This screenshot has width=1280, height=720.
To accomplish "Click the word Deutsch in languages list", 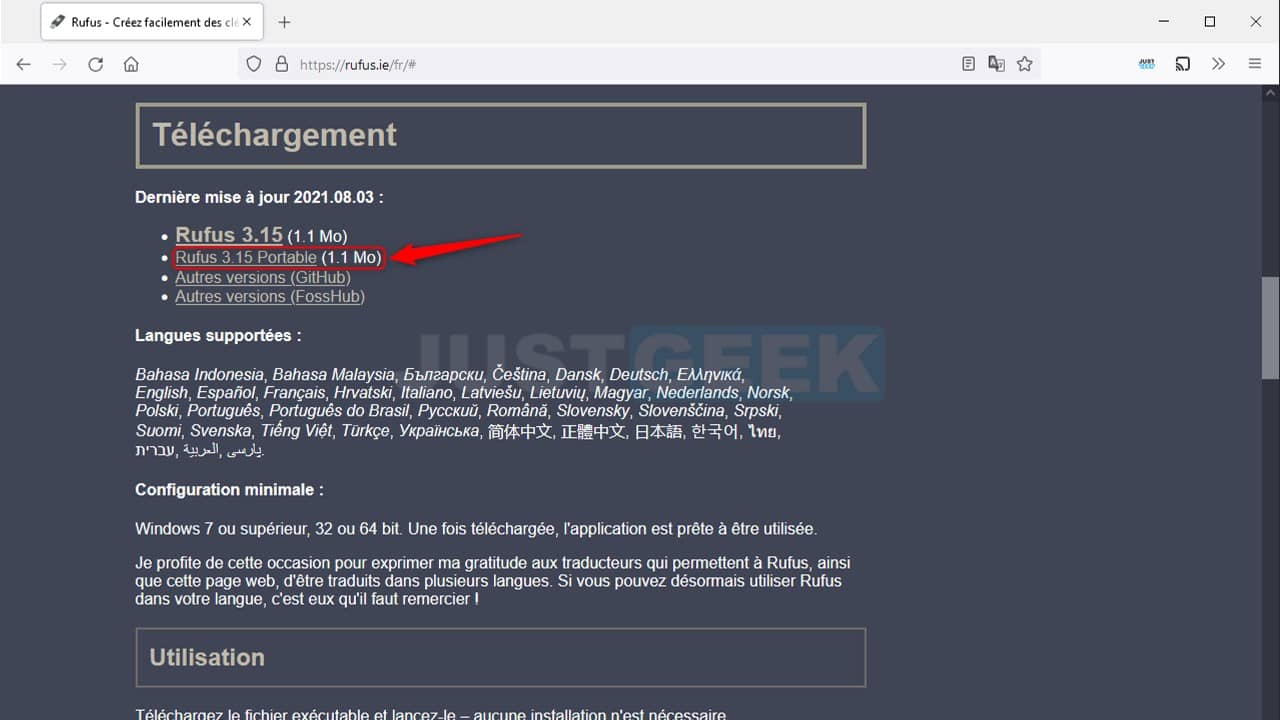I will coord(639,374).
